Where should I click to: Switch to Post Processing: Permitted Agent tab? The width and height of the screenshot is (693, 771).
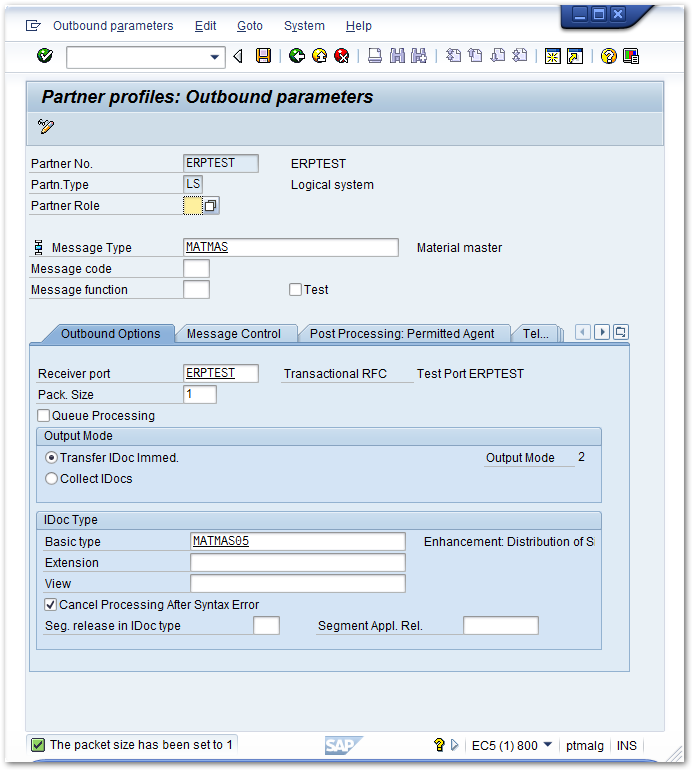[402, 334]
